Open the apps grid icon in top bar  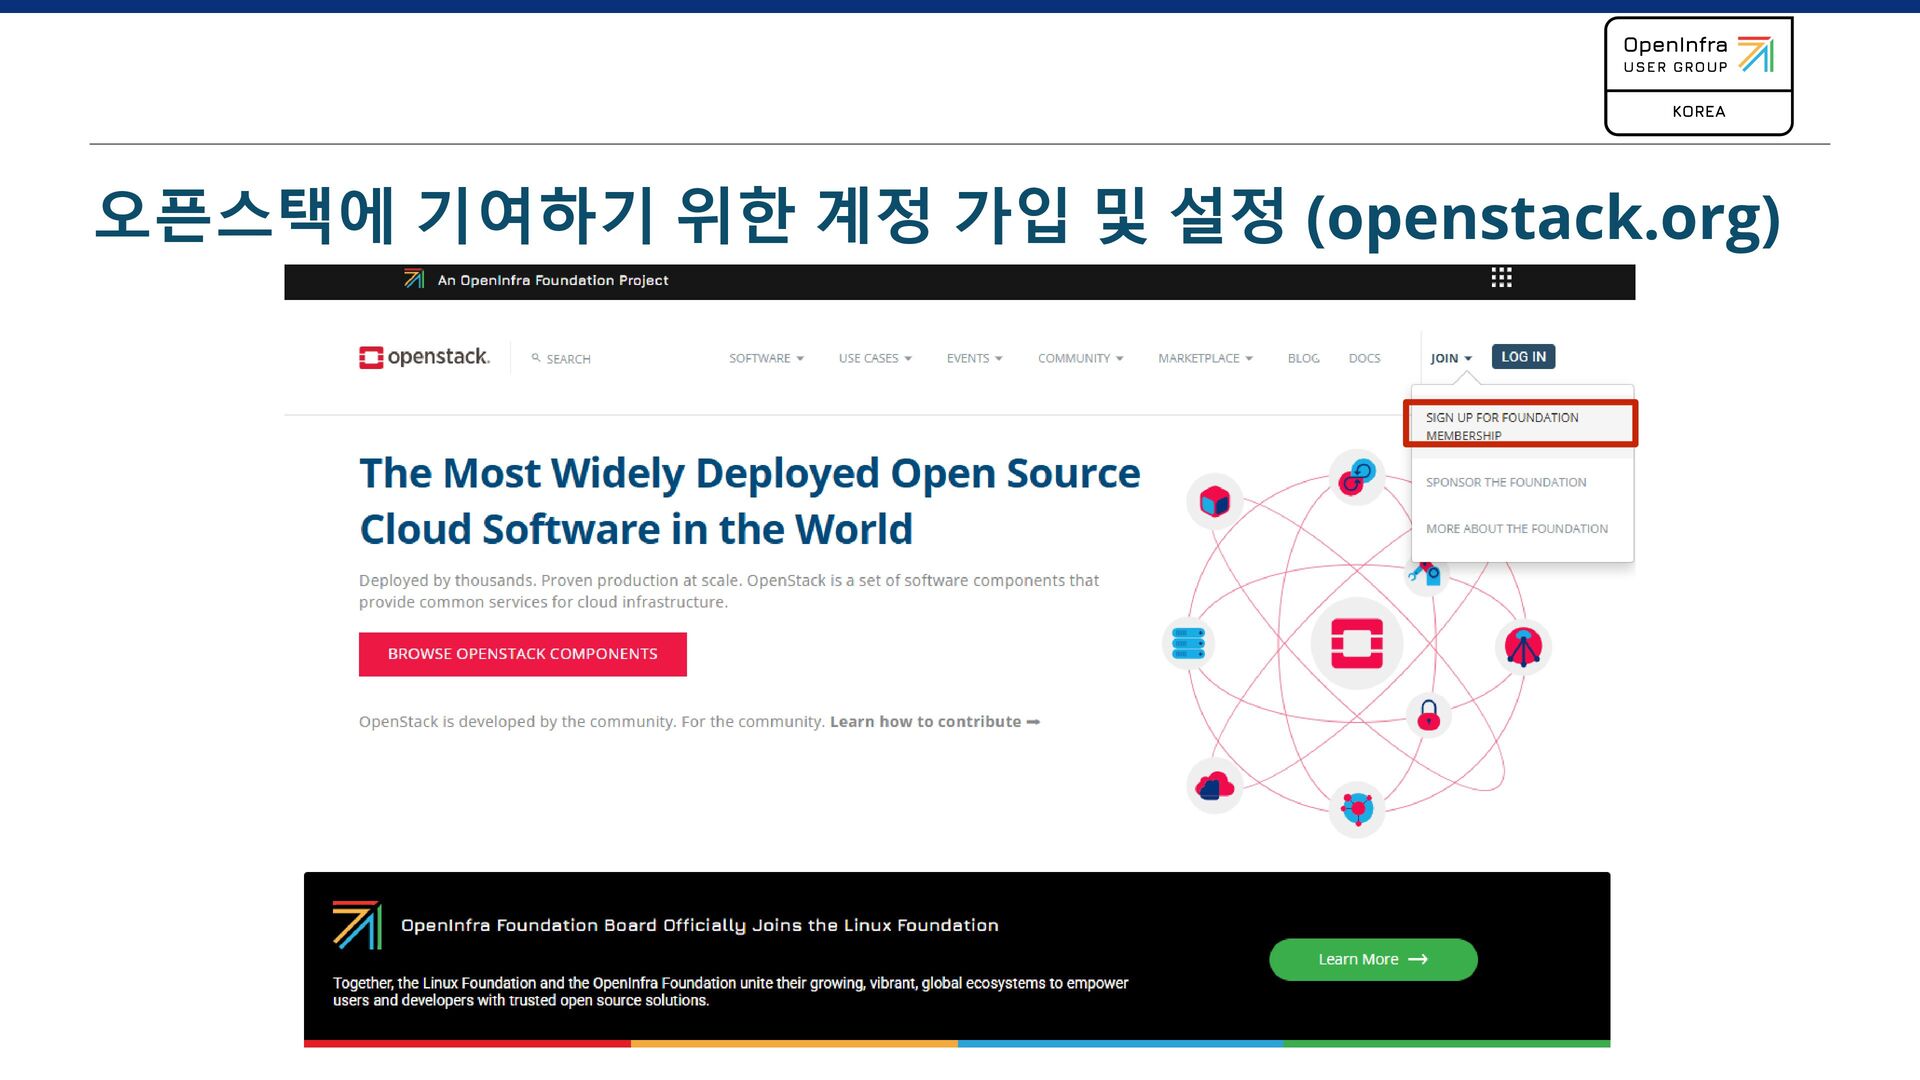pos(1501,278)
